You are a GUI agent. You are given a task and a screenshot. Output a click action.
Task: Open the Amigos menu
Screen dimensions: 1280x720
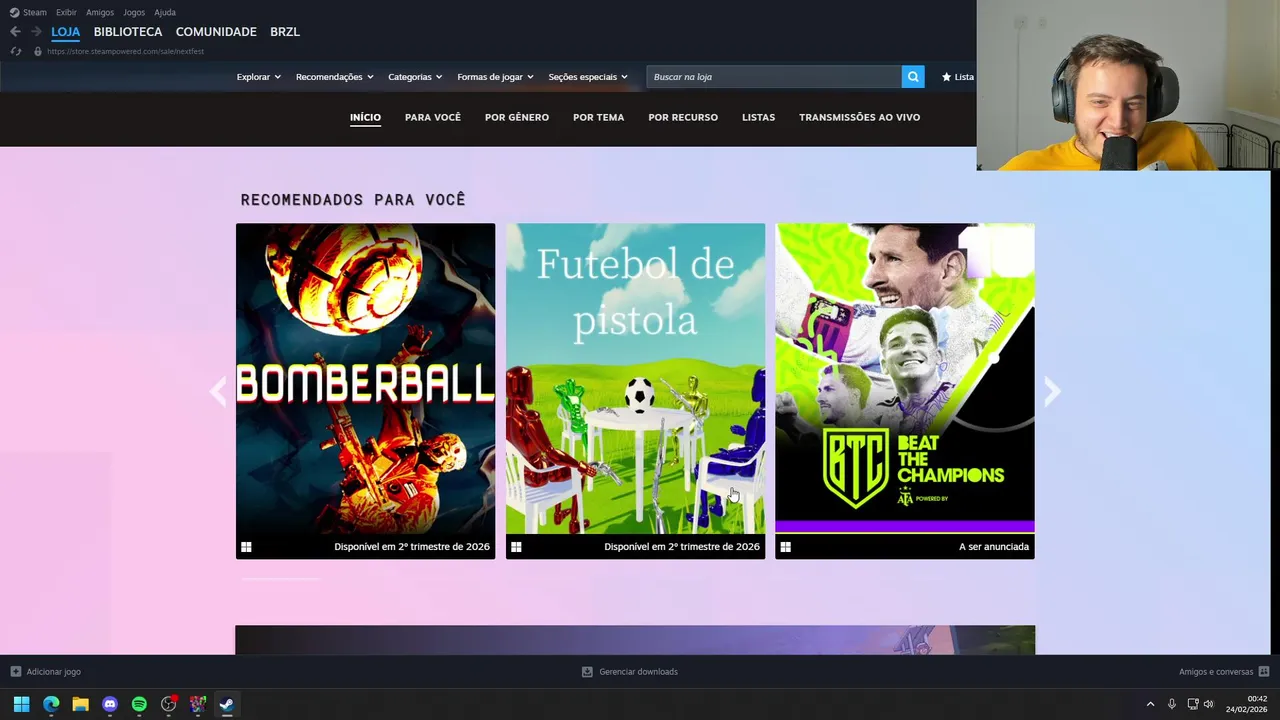click(100, 13)
